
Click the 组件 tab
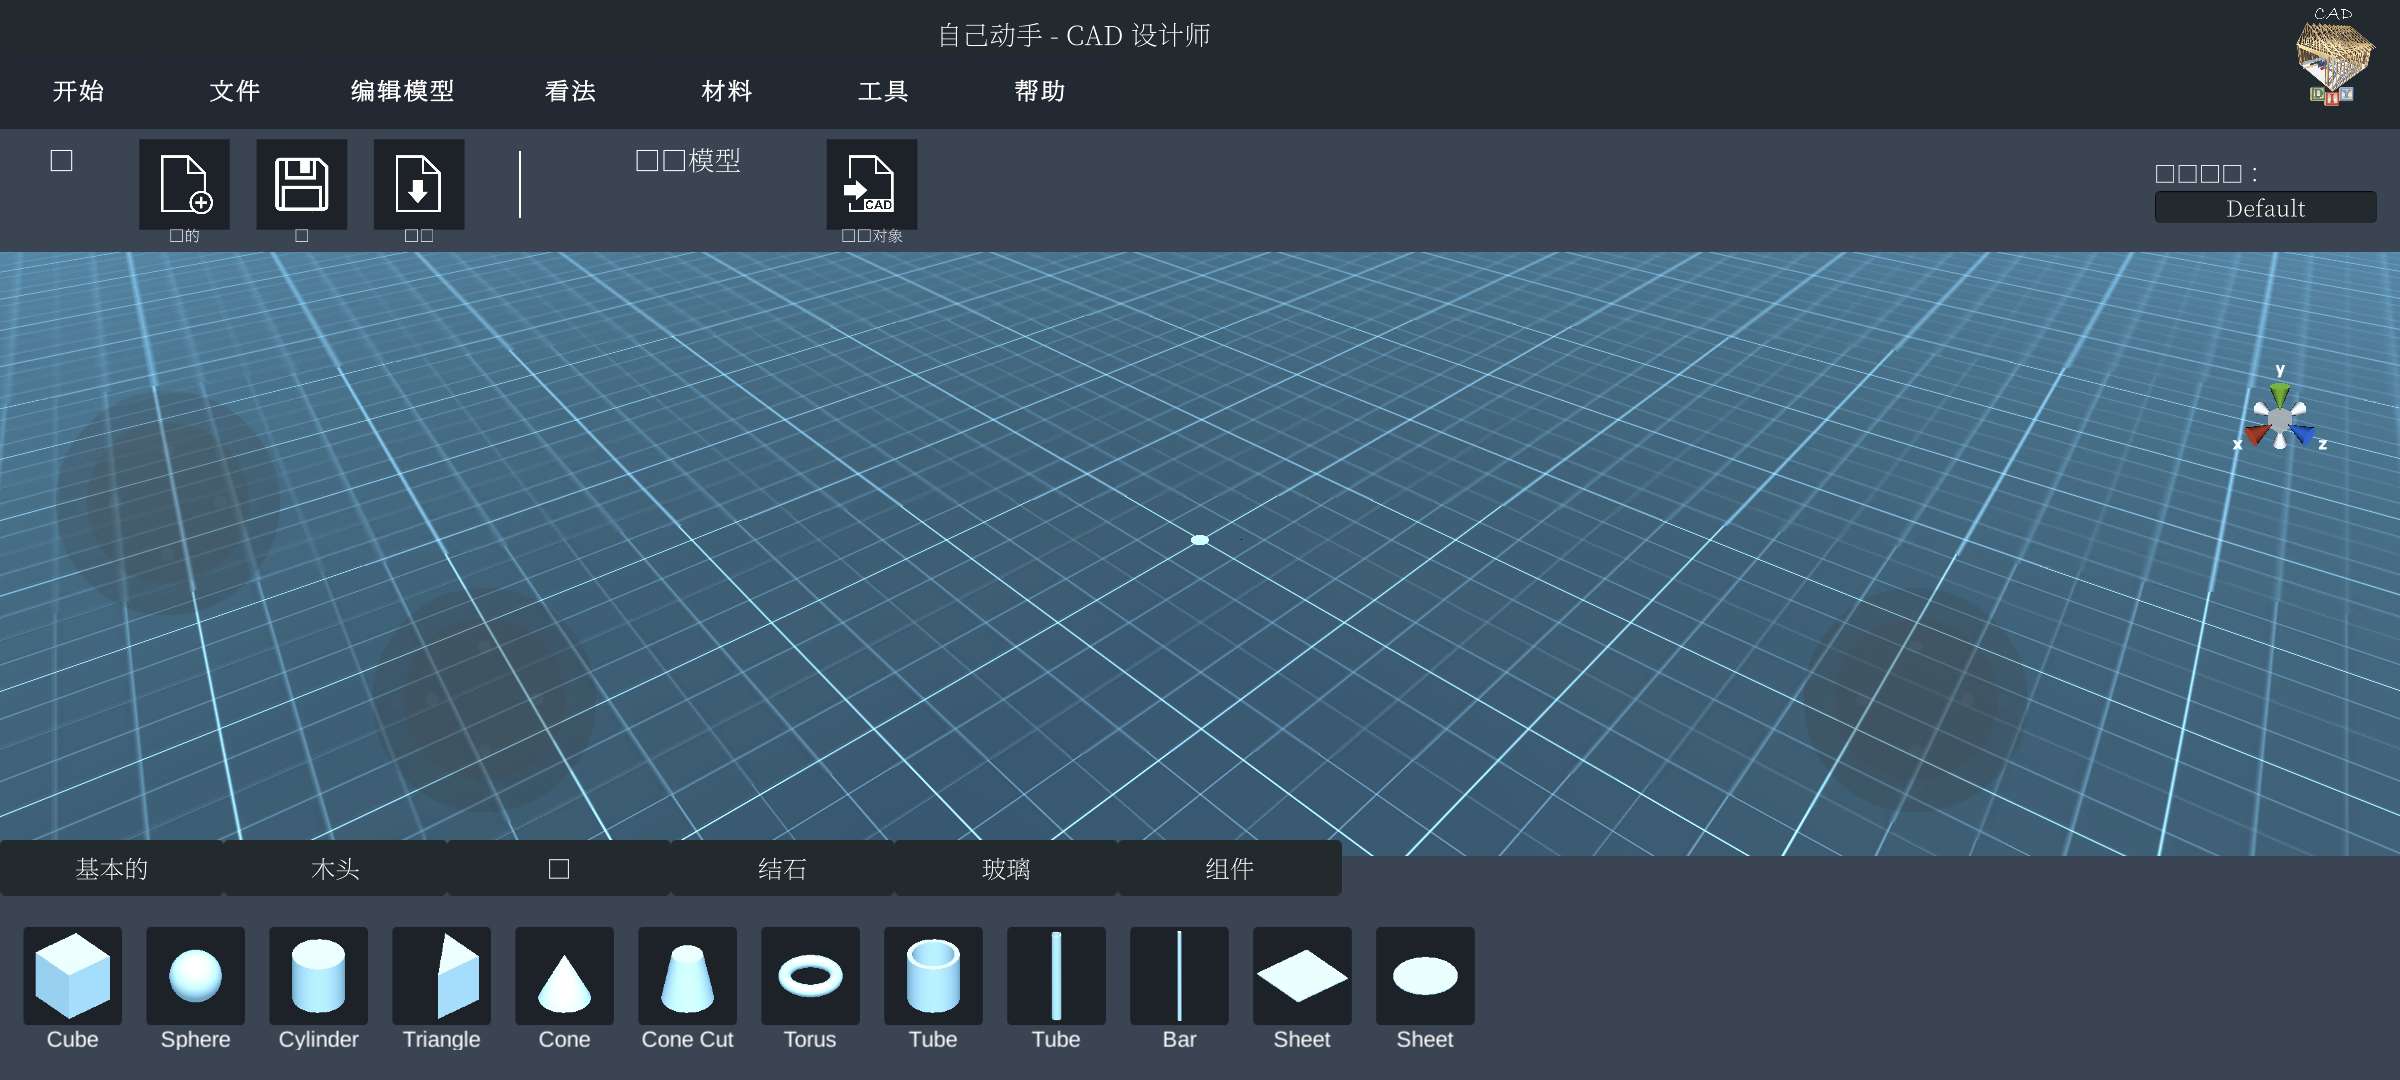point(1226,869)
